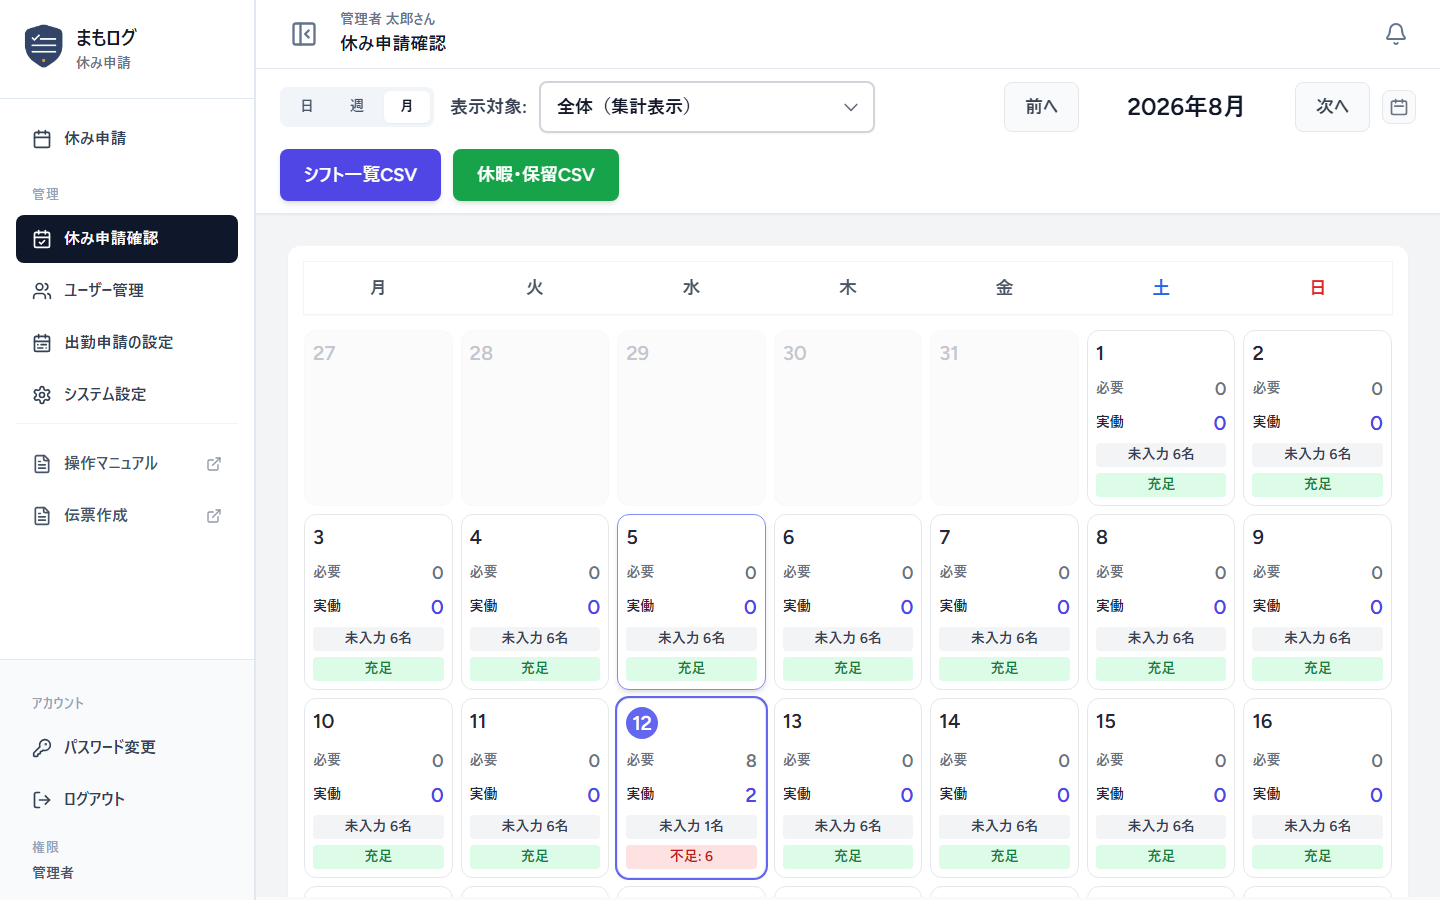
Task: Click the logout arrow icon
Action: coord(42,800)
